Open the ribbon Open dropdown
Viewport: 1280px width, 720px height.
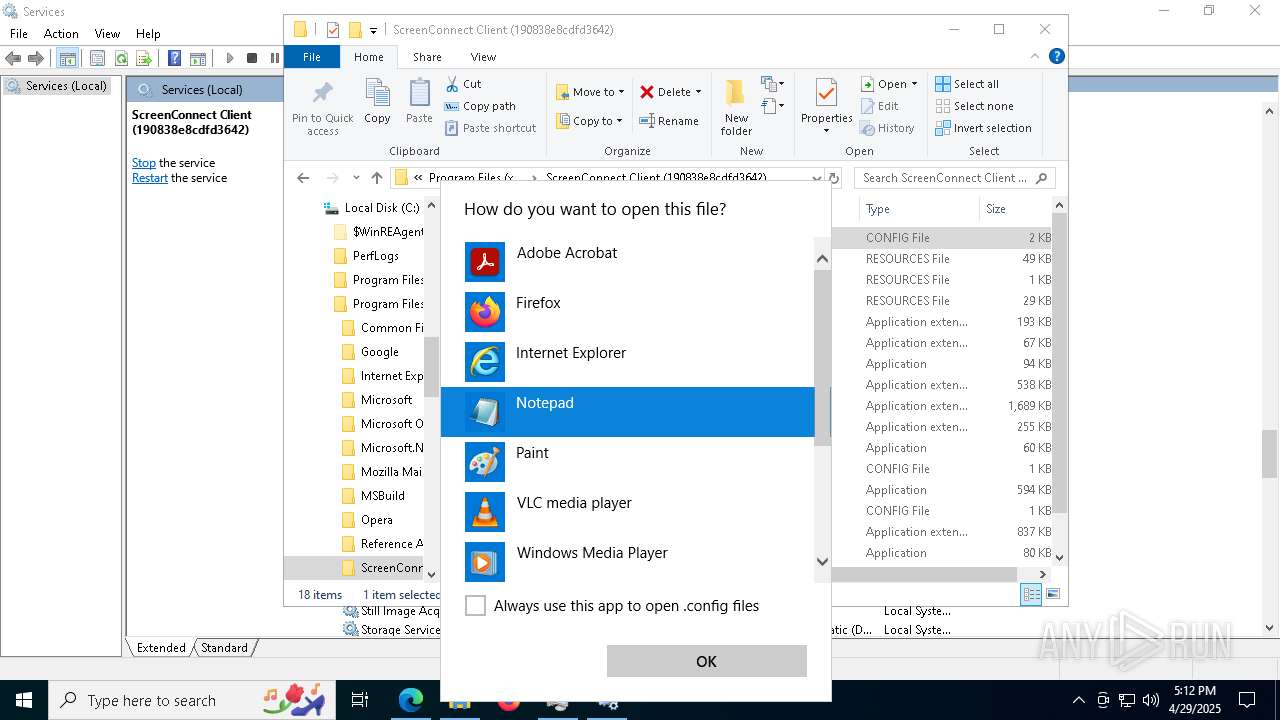click(x=889, y=84)
